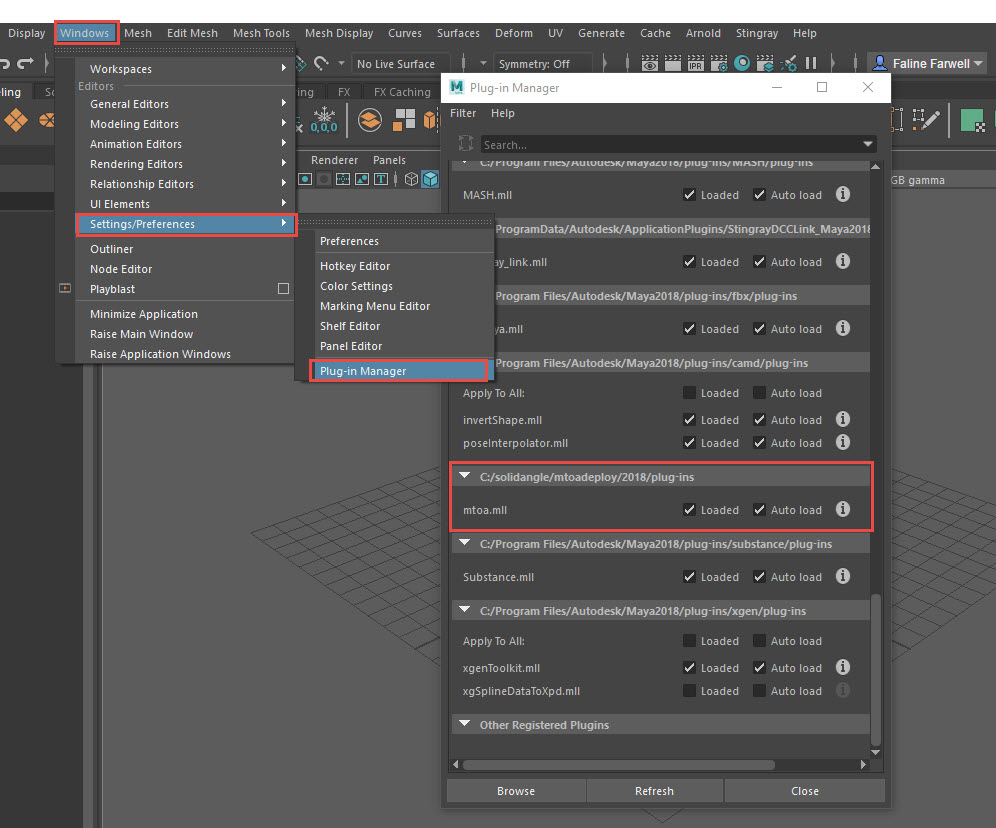The image size is (996, 828).
Task: Click the Browse button
Action: [516, 791]
